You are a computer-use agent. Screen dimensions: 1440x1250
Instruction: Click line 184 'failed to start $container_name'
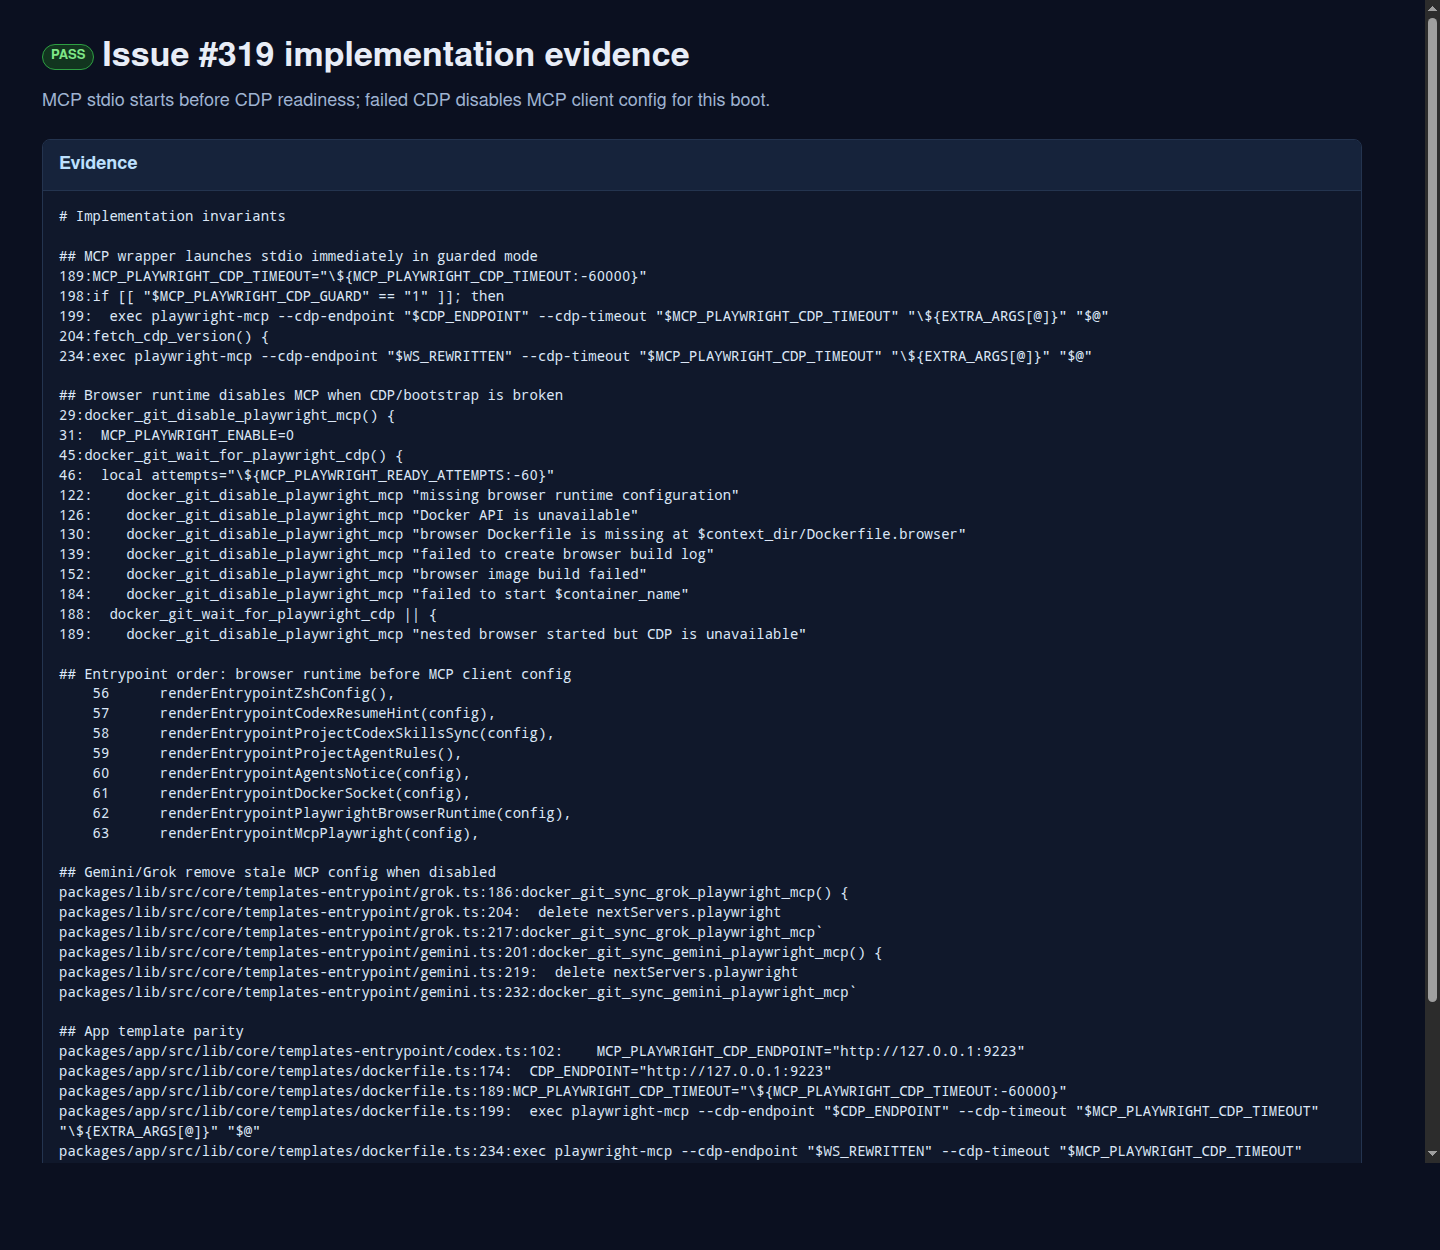pos(374,595)
